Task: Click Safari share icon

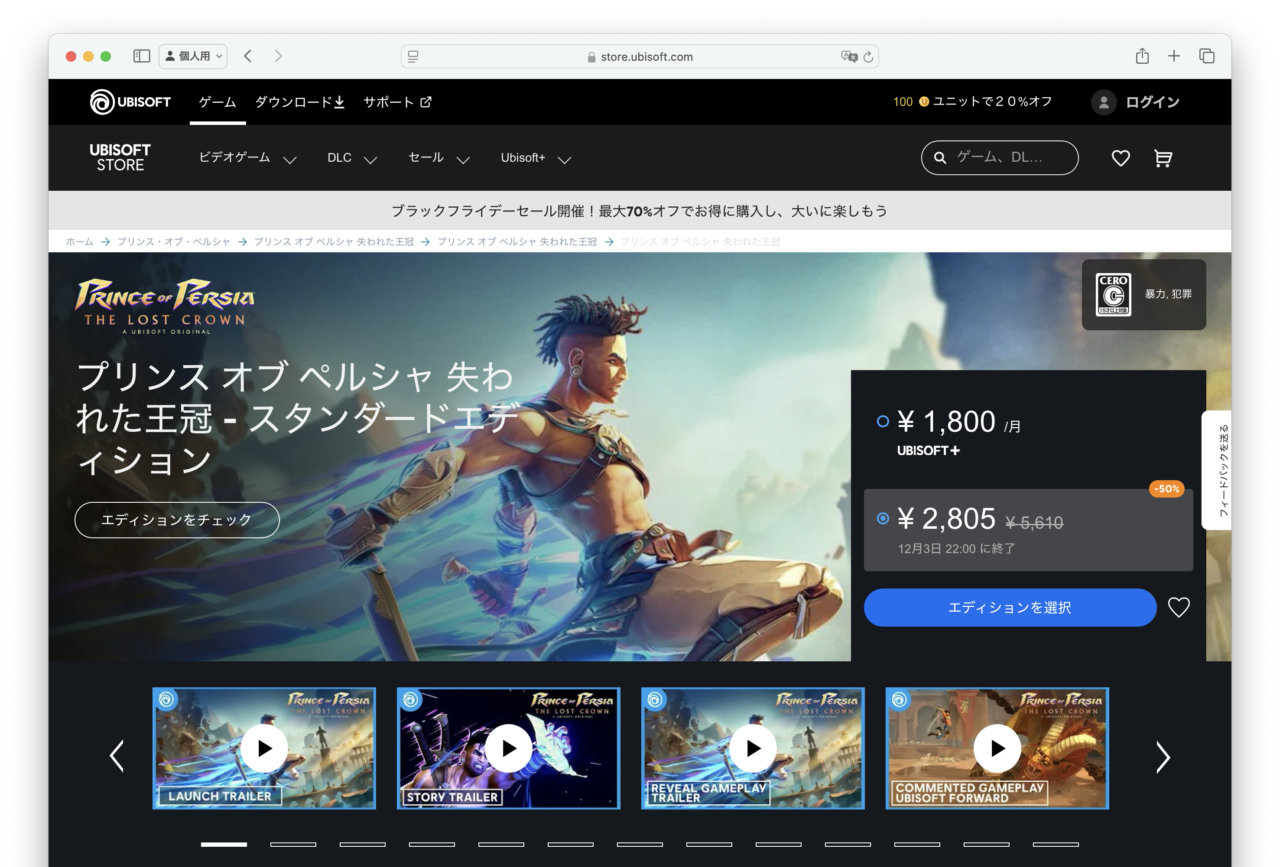Action: point(1142,56)
